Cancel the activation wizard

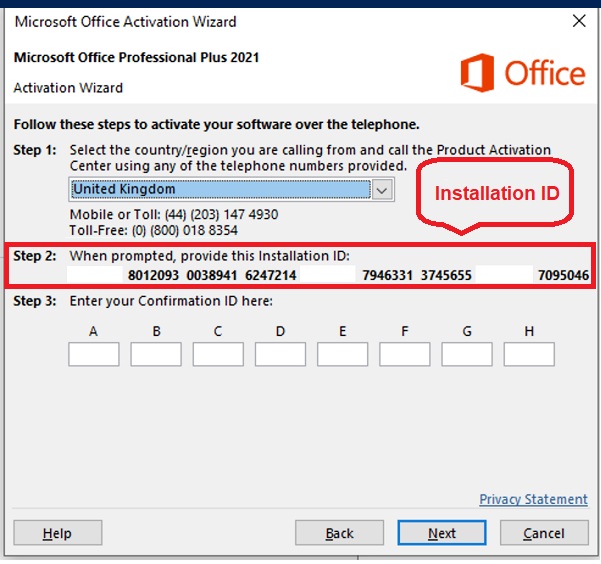pyautogui.click(x=543, y=534)
